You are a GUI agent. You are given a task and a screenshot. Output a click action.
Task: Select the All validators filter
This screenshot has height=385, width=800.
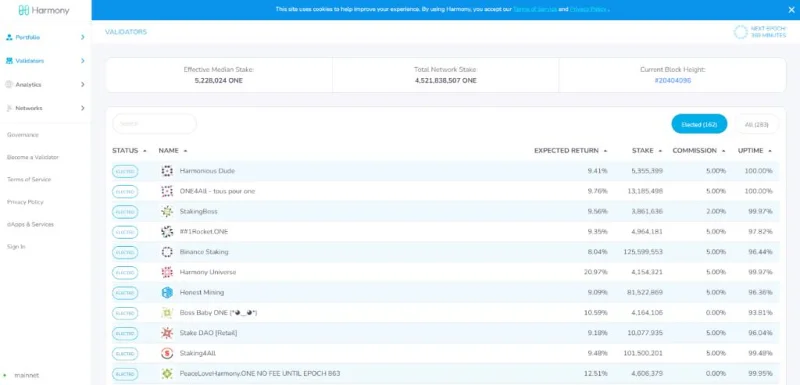pos(757,124)
